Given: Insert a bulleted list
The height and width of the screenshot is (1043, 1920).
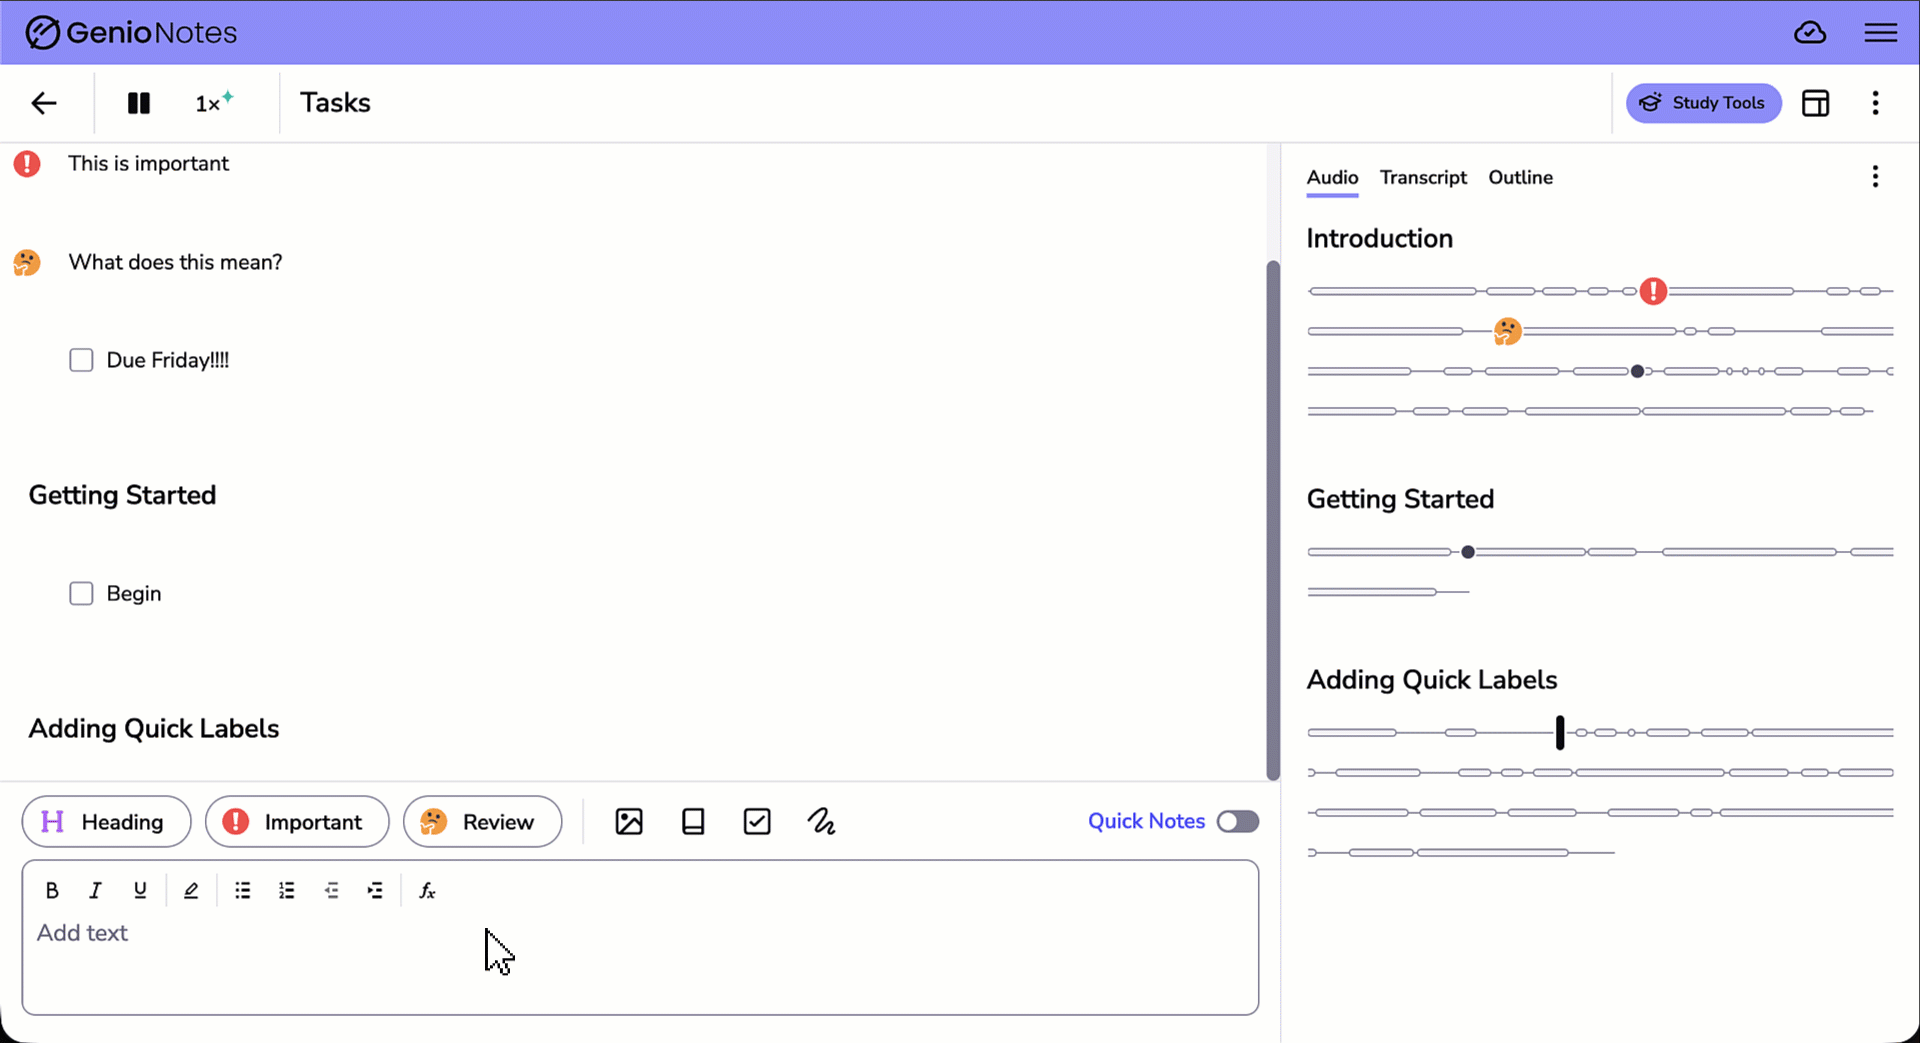Looking at the screenshot, I should 242,891.
